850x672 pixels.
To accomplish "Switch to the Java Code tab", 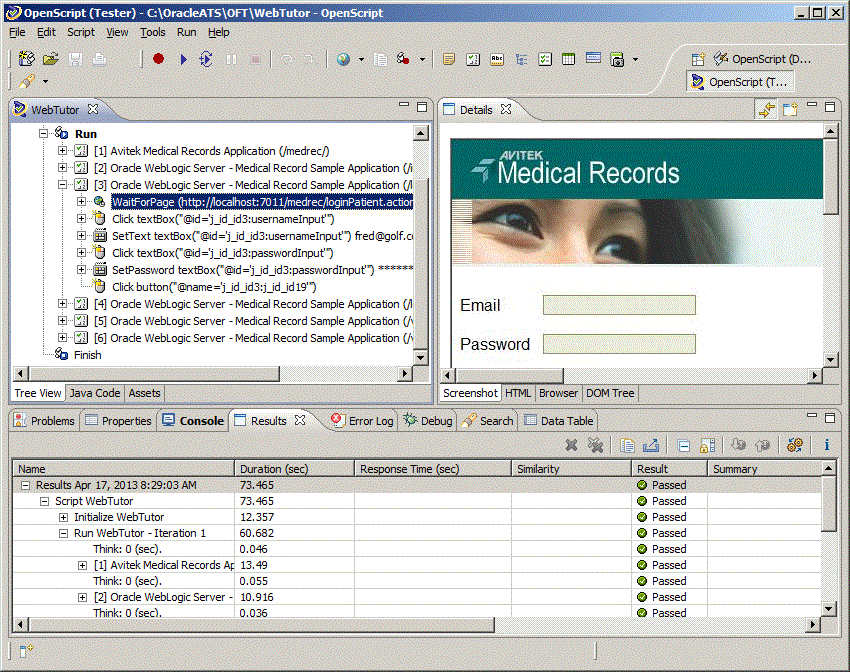I will tap(95, 394).
